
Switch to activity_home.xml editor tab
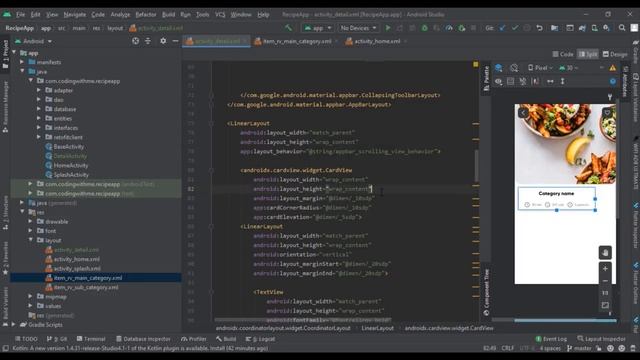click(x=377, y=41)
